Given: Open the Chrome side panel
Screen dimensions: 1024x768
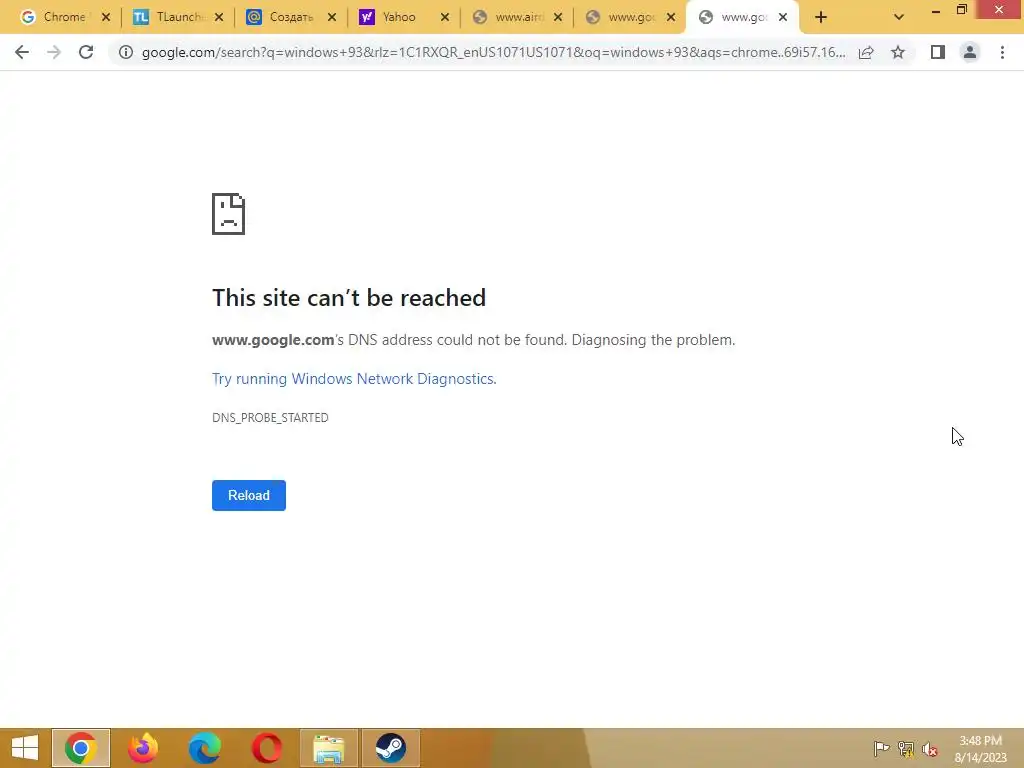Looking at the screenshot, I should click(938, 52).
